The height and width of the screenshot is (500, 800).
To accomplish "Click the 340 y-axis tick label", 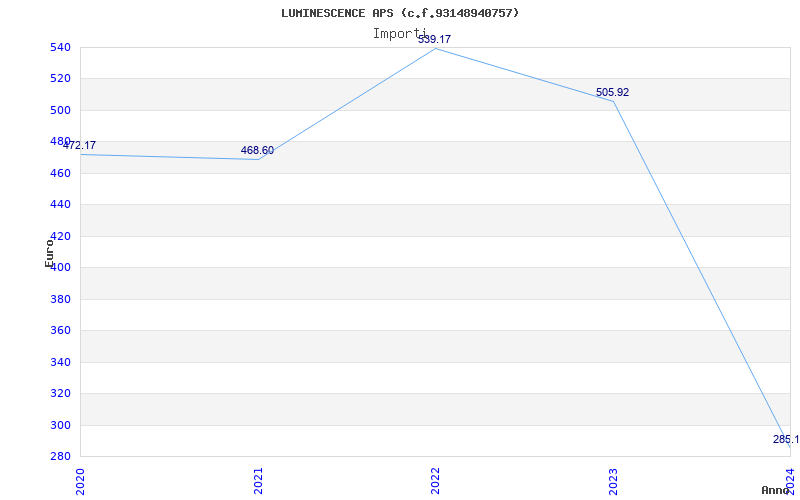I will pos(60,363).
